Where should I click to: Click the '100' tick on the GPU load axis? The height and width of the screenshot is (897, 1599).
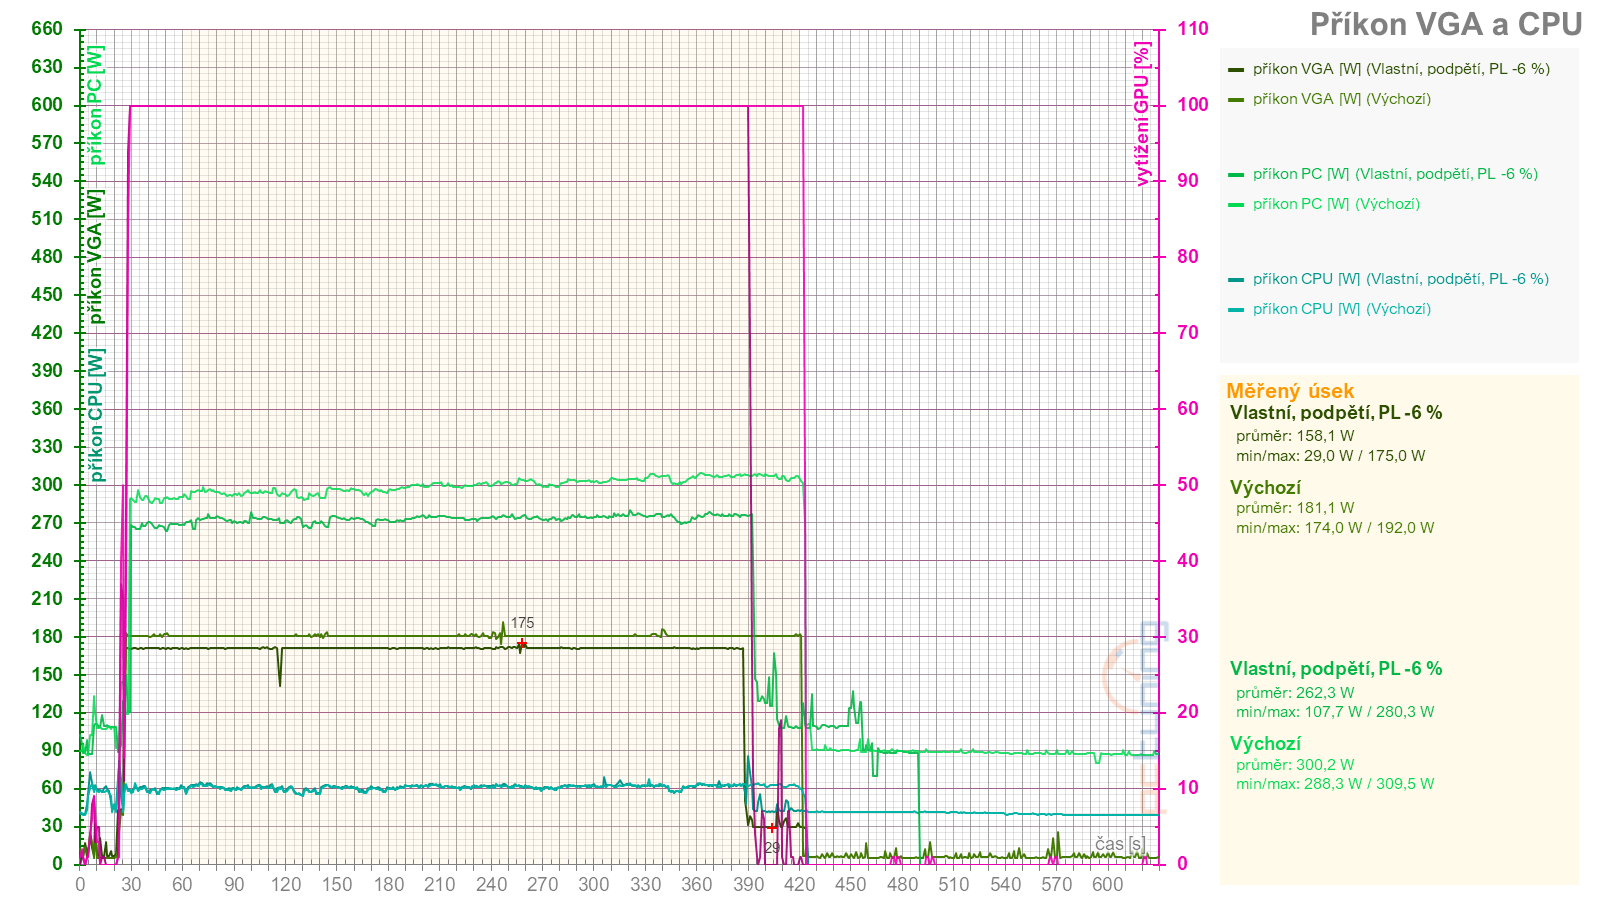pyautogui.click(x=1193, y=105)
